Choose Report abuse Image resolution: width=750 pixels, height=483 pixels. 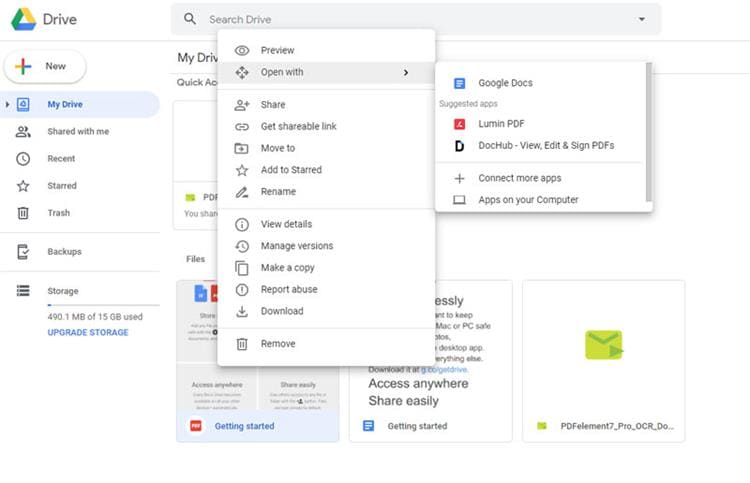tap(326, 289)
